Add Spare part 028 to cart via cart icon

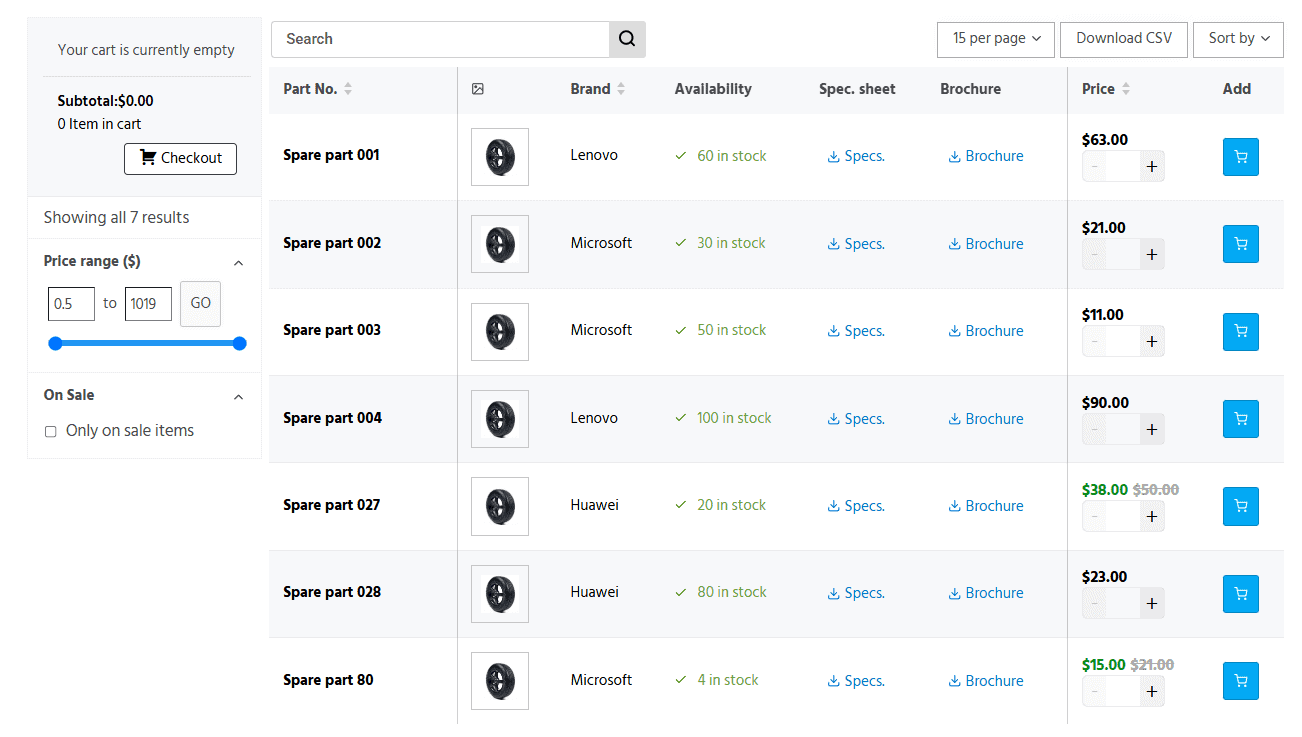click(x=1240, y=593)
